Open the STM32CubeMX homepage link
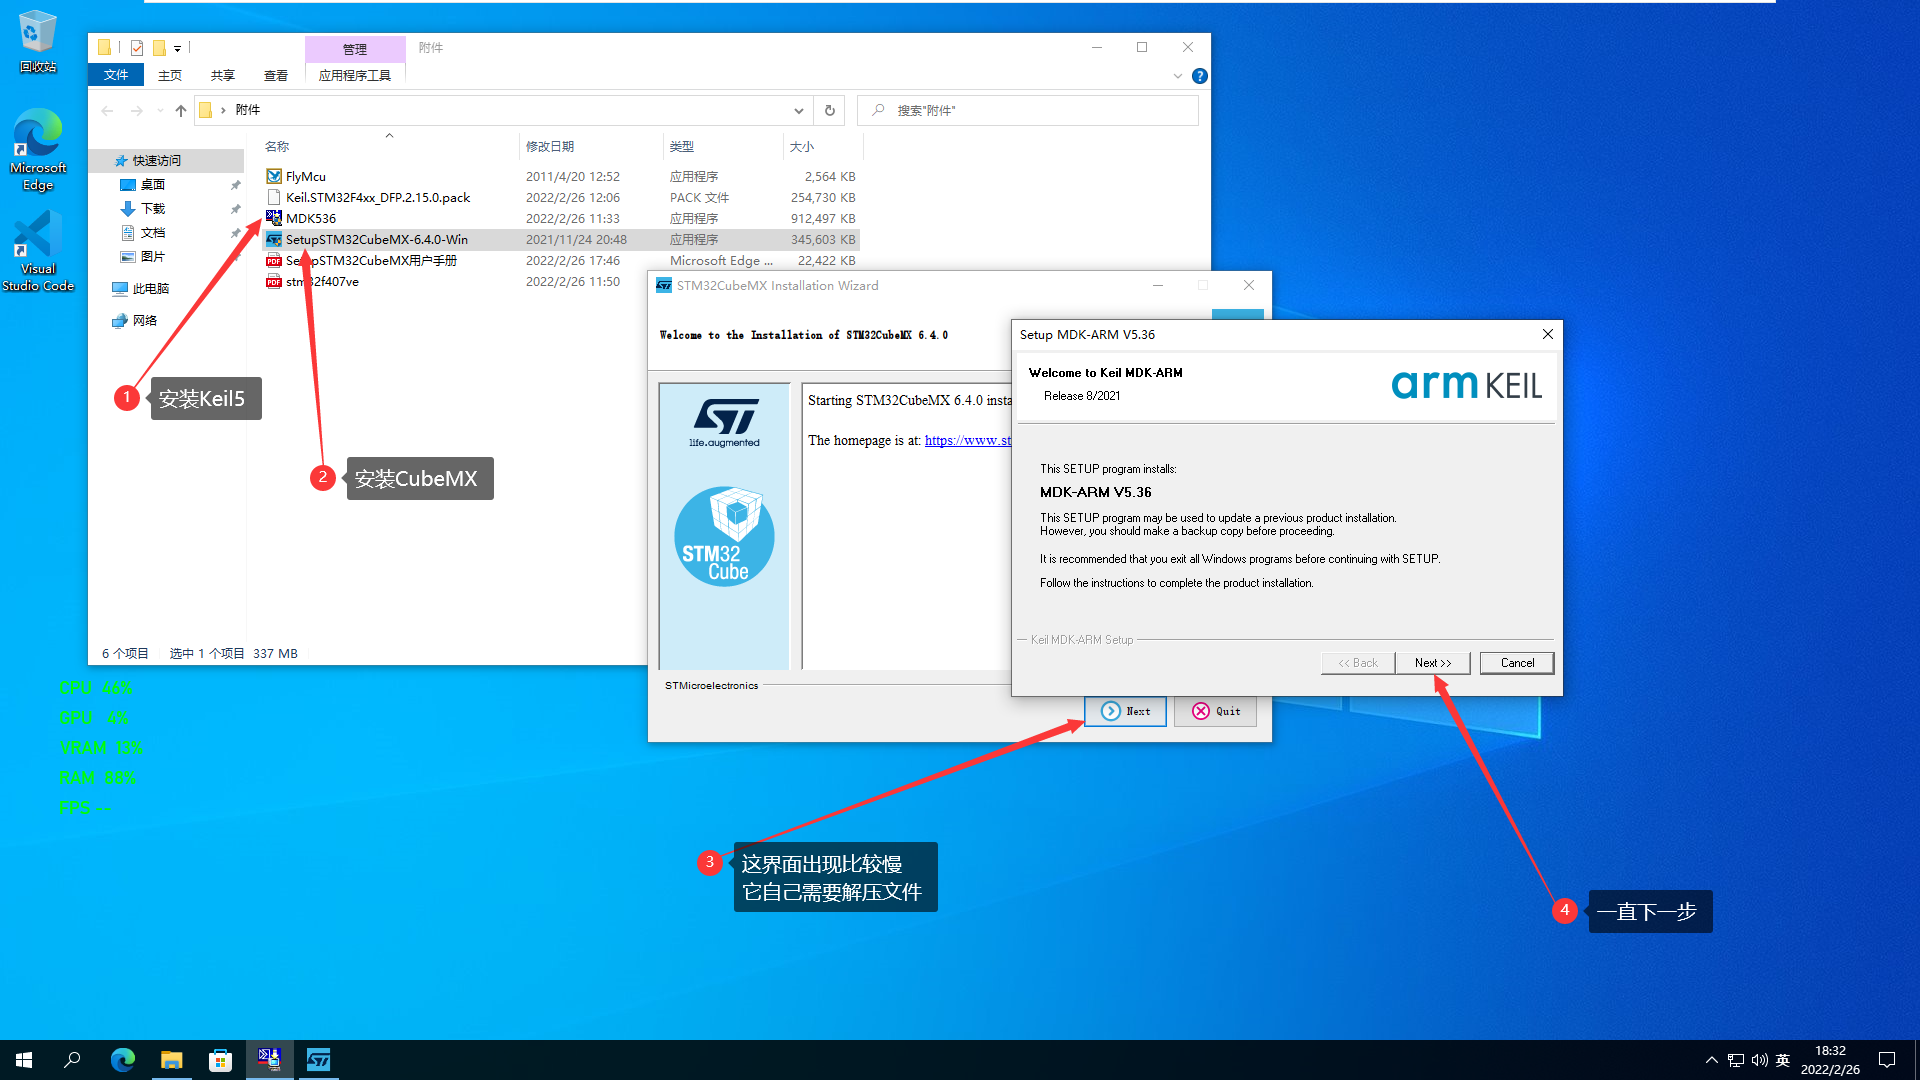Screen dimensions: 1920x1080 pos(967,440)
